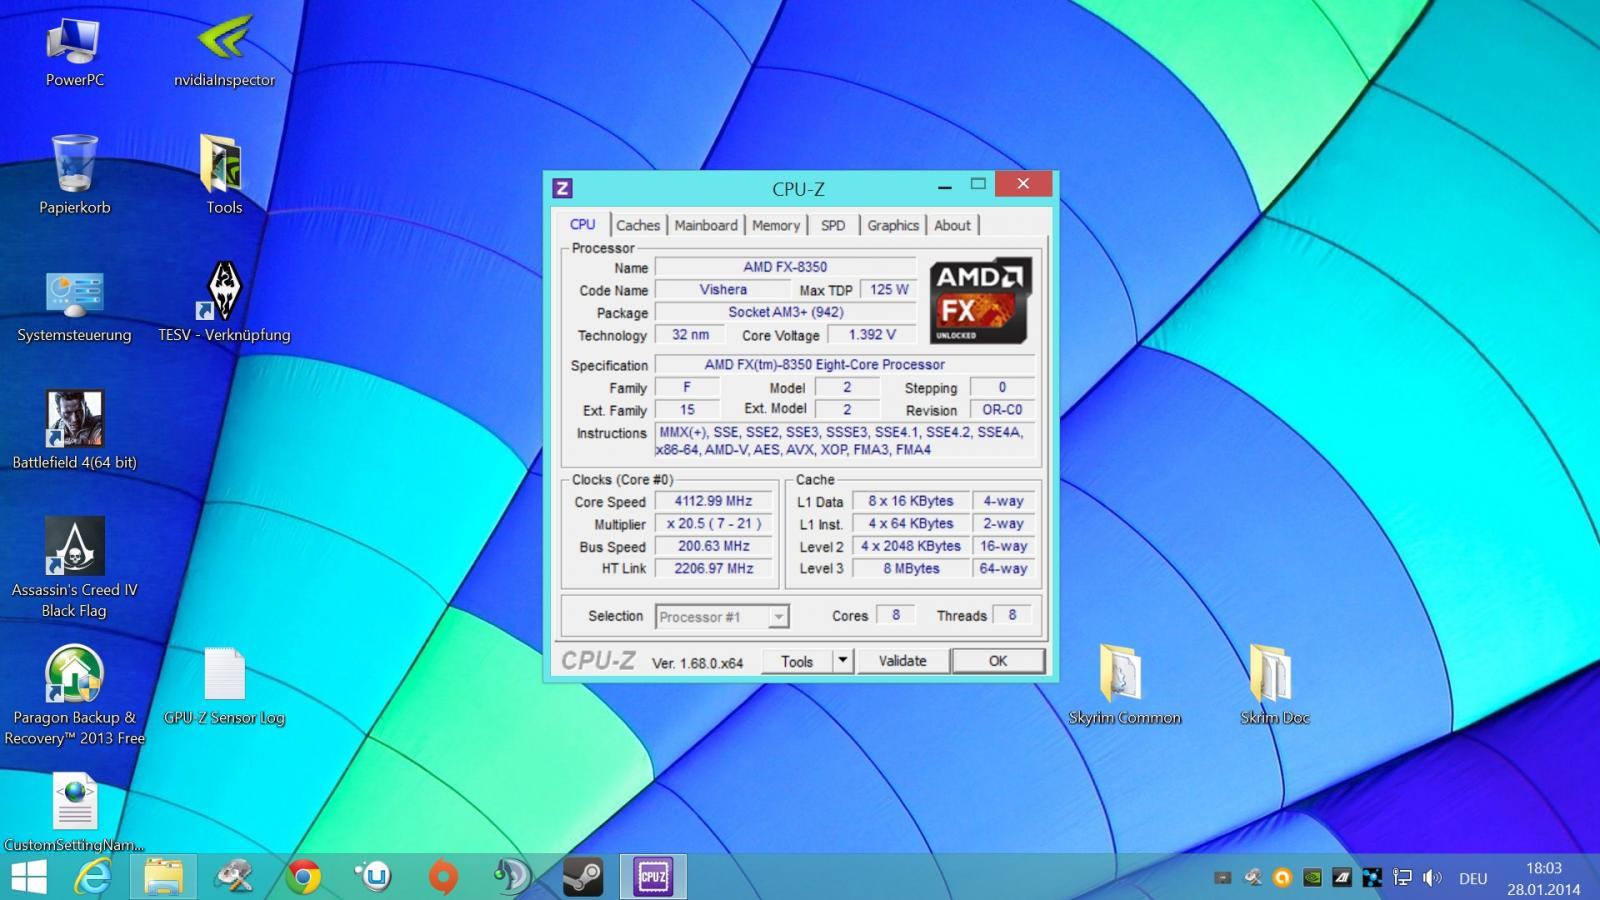Click the Max TDP 125 W value
The image size is (1600, 900).
[888, 290]
